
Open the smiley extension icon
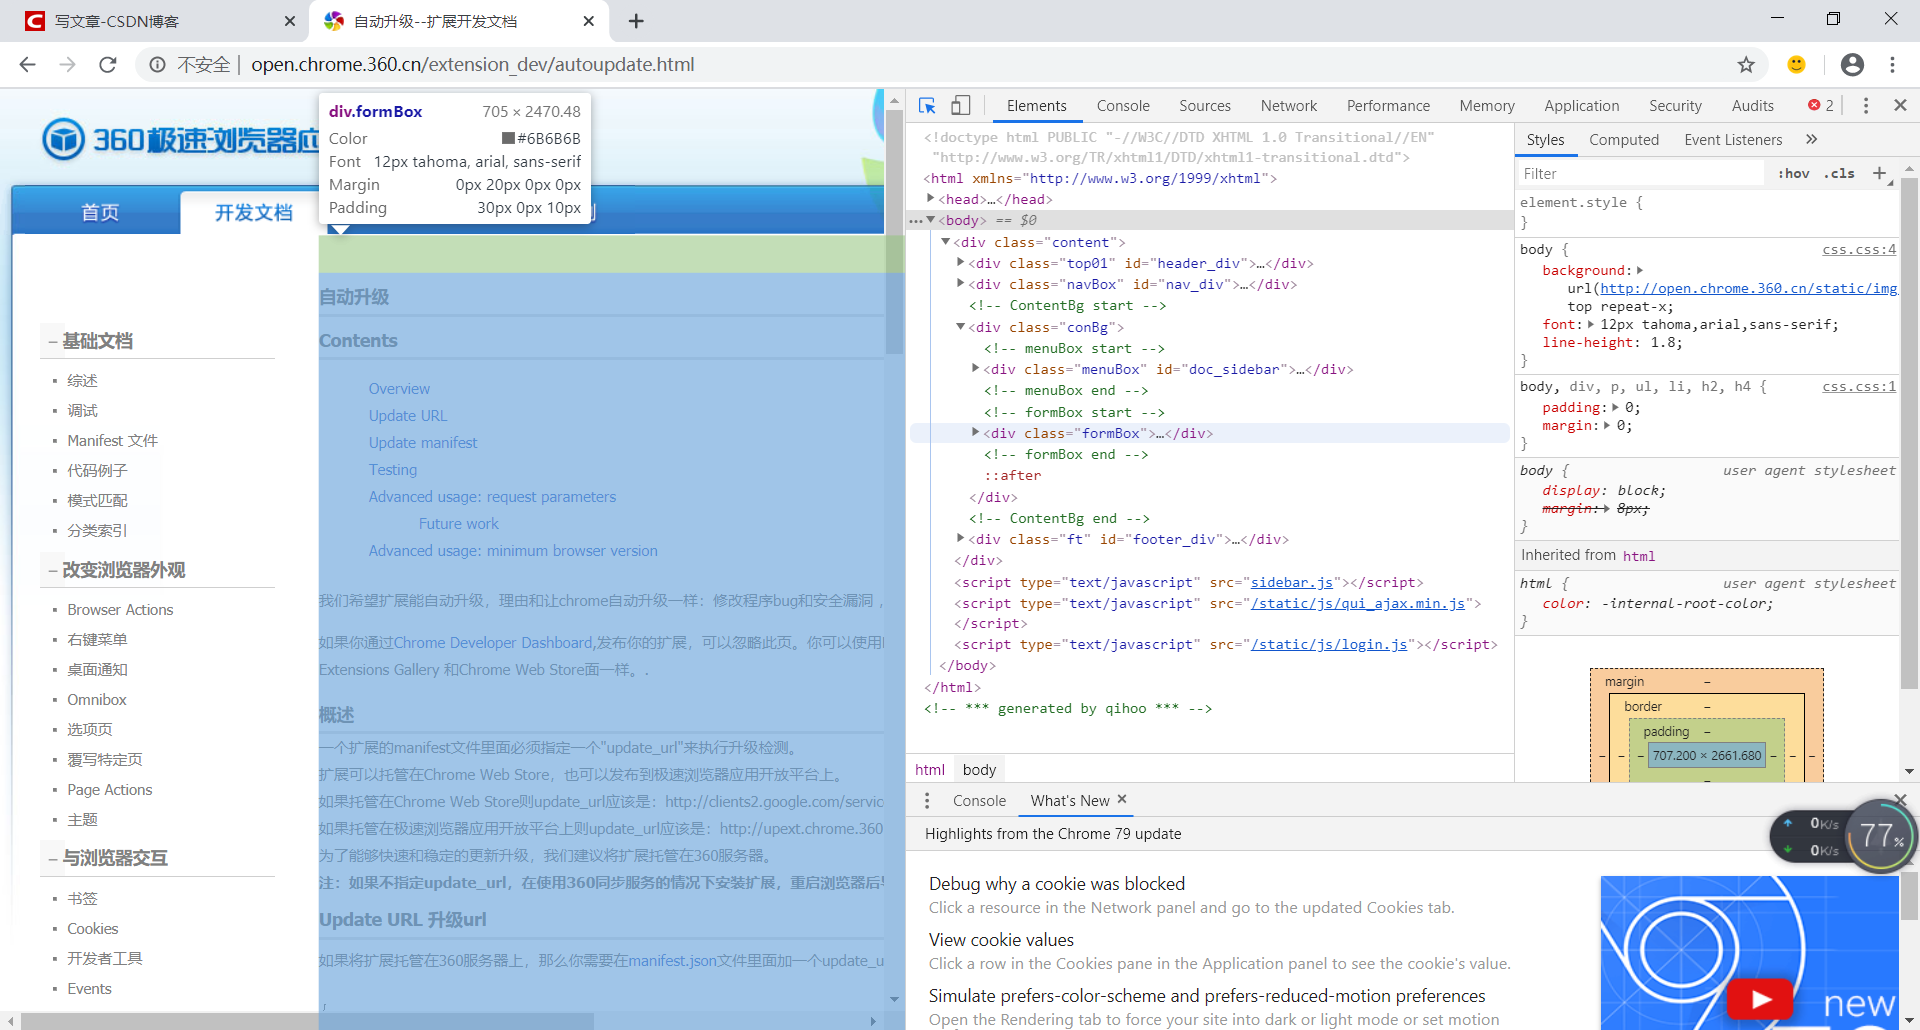coord(1797,64)
